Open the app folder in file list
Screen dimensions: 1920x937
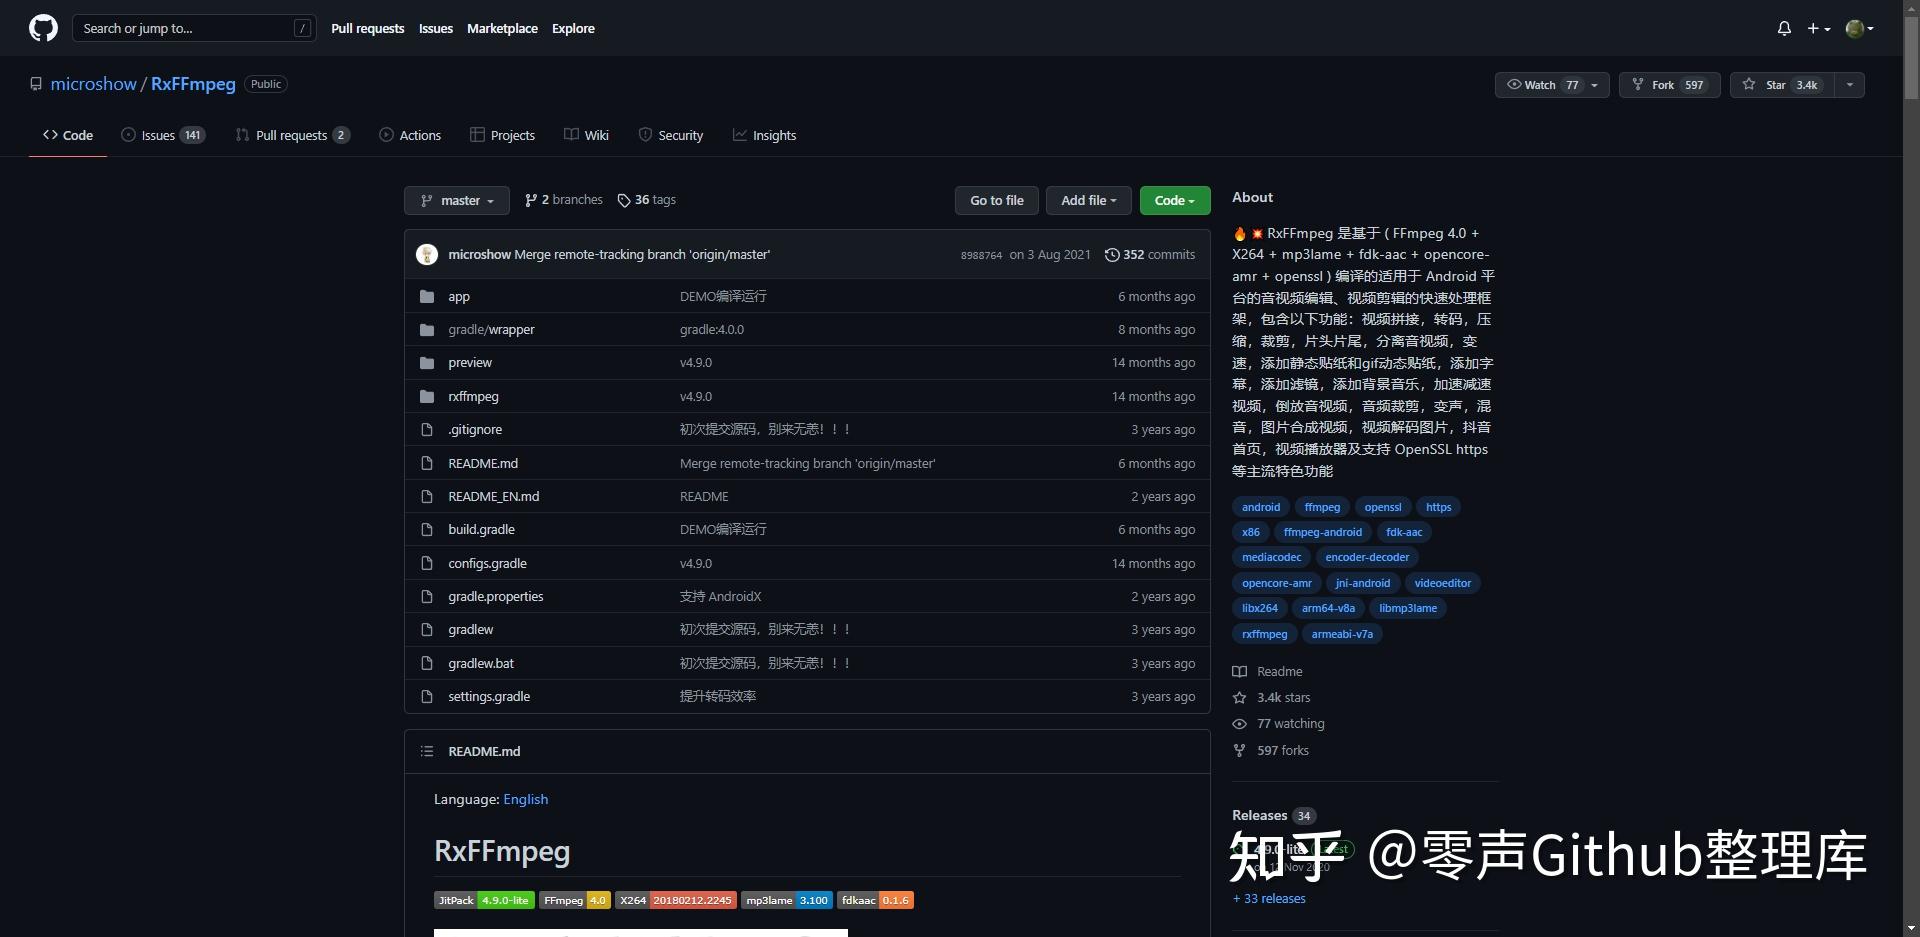(458, 296)
